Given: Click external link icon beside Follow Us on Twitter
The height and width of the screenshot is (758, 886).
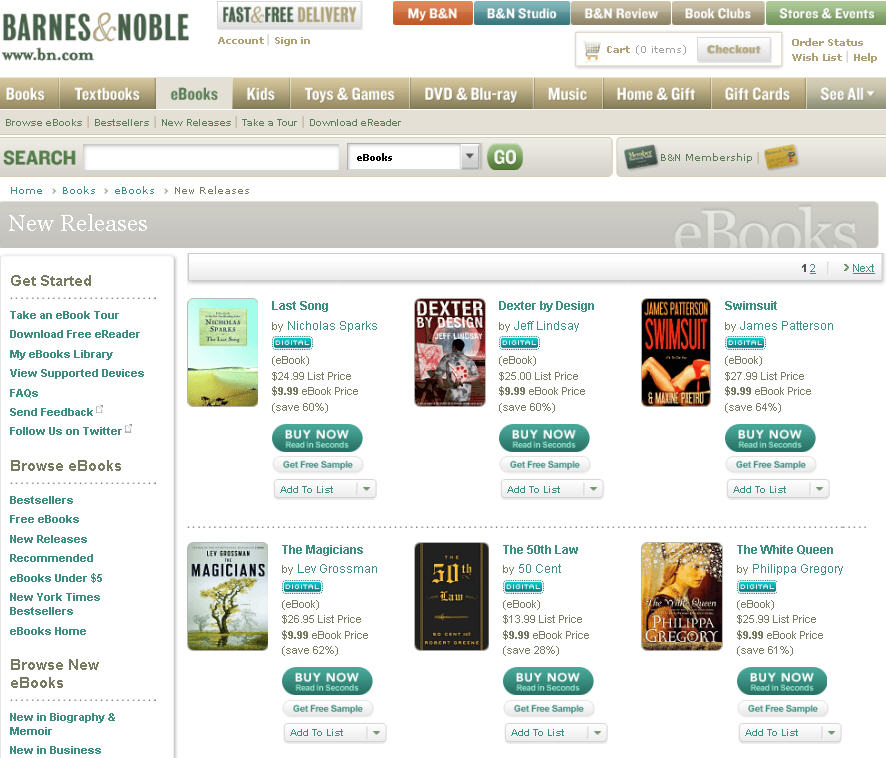Looking at the screenshot, I should tap(128, 428).
